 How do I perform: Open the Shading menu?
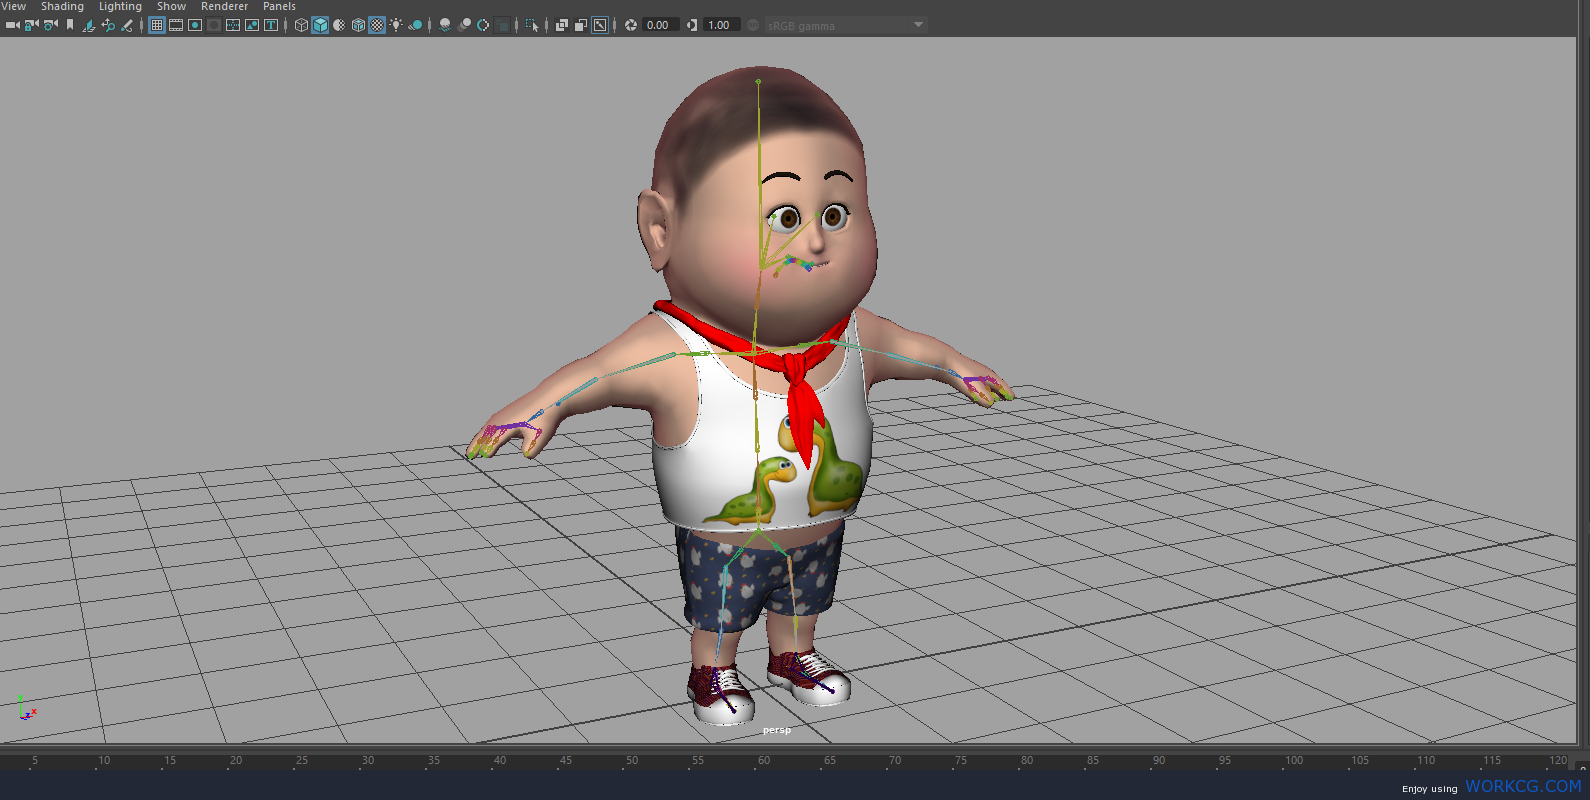(62, 6)
